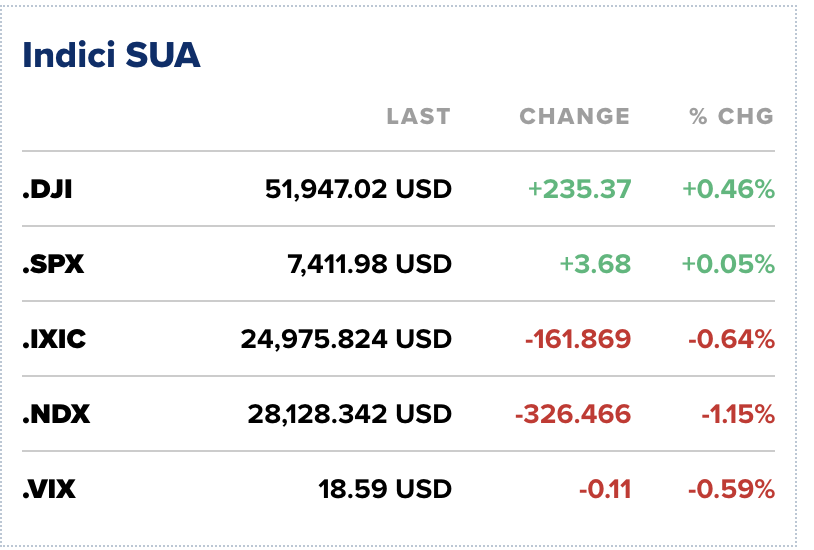The image size is (814, 550).
Task: Click the % CHG column header
Action: 731,116
